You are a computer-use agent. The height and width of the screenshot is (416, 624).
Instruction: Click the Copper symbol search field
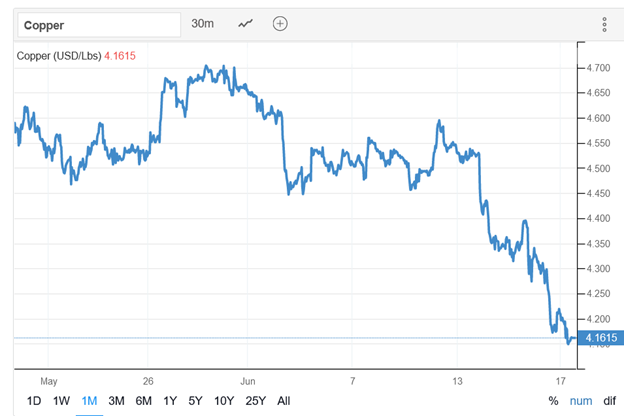(x=94, y=24)
